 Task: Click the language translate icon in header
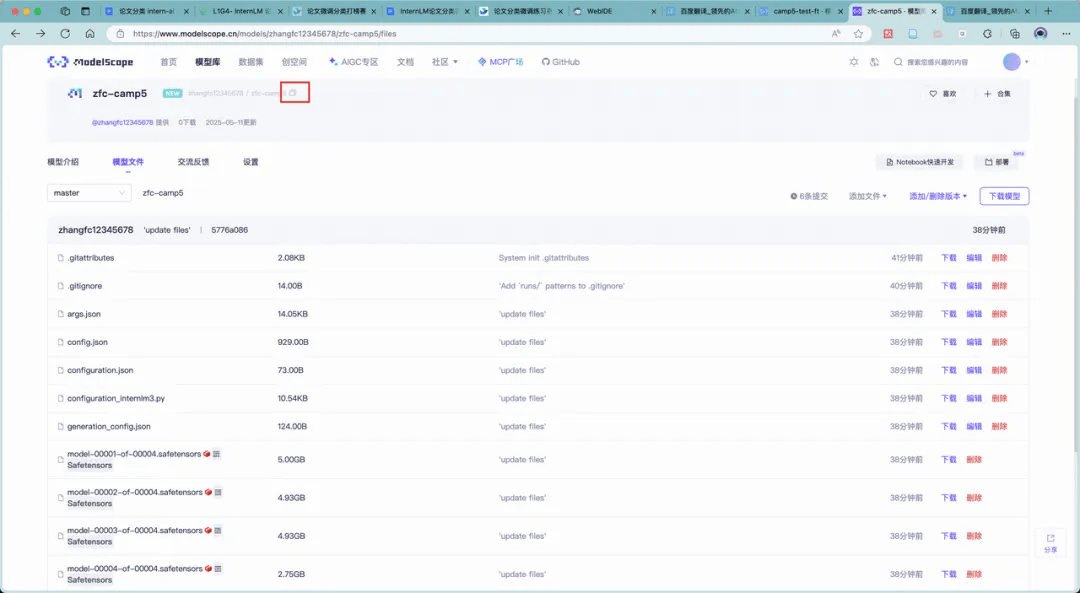tap(875, 62)
